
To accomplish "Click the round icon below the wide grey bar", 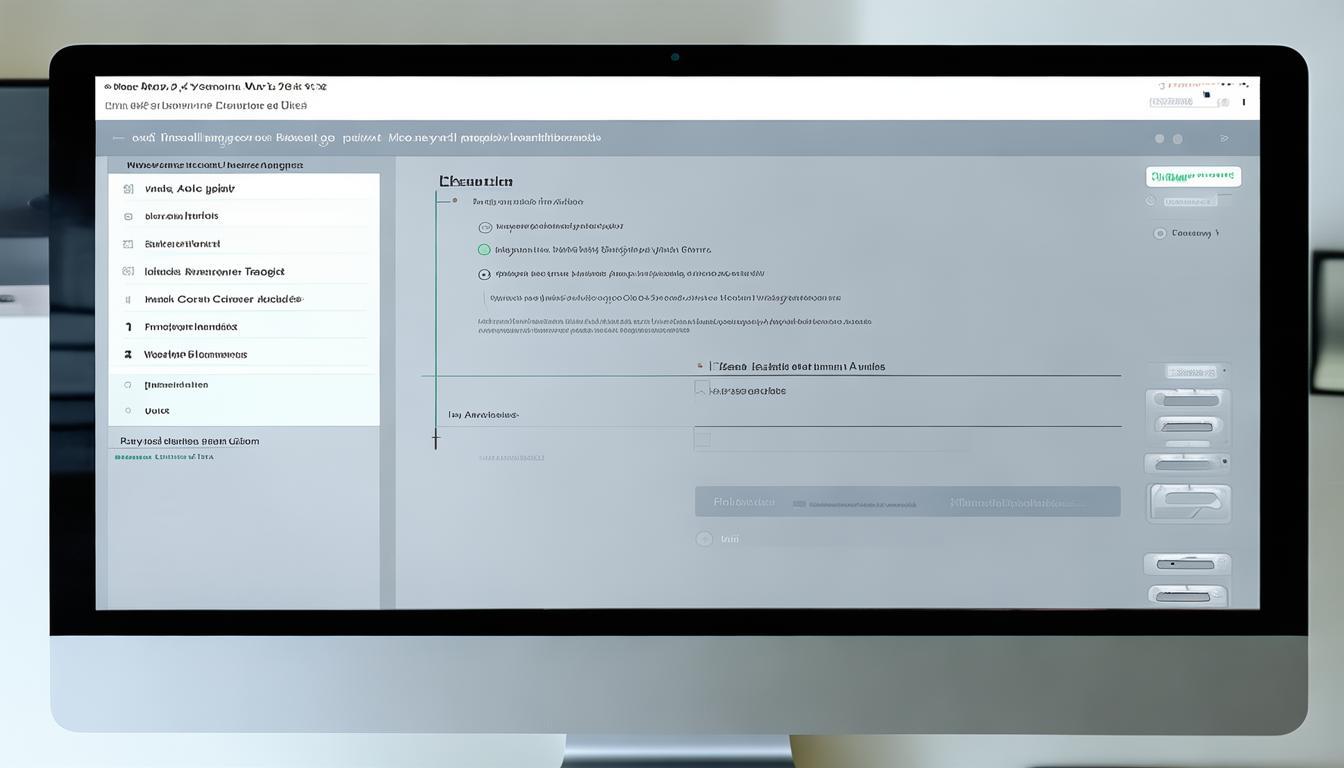I will (704, 539).
